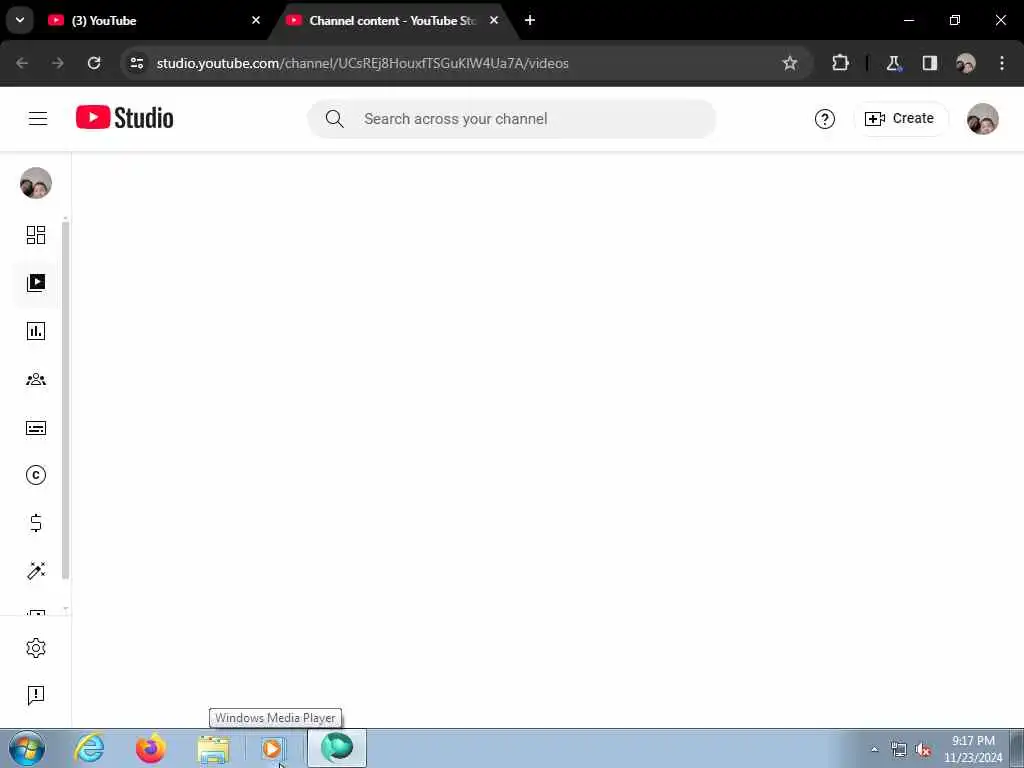Go back in browser history
Screen dimensions: 1024x768
[22, 63]
